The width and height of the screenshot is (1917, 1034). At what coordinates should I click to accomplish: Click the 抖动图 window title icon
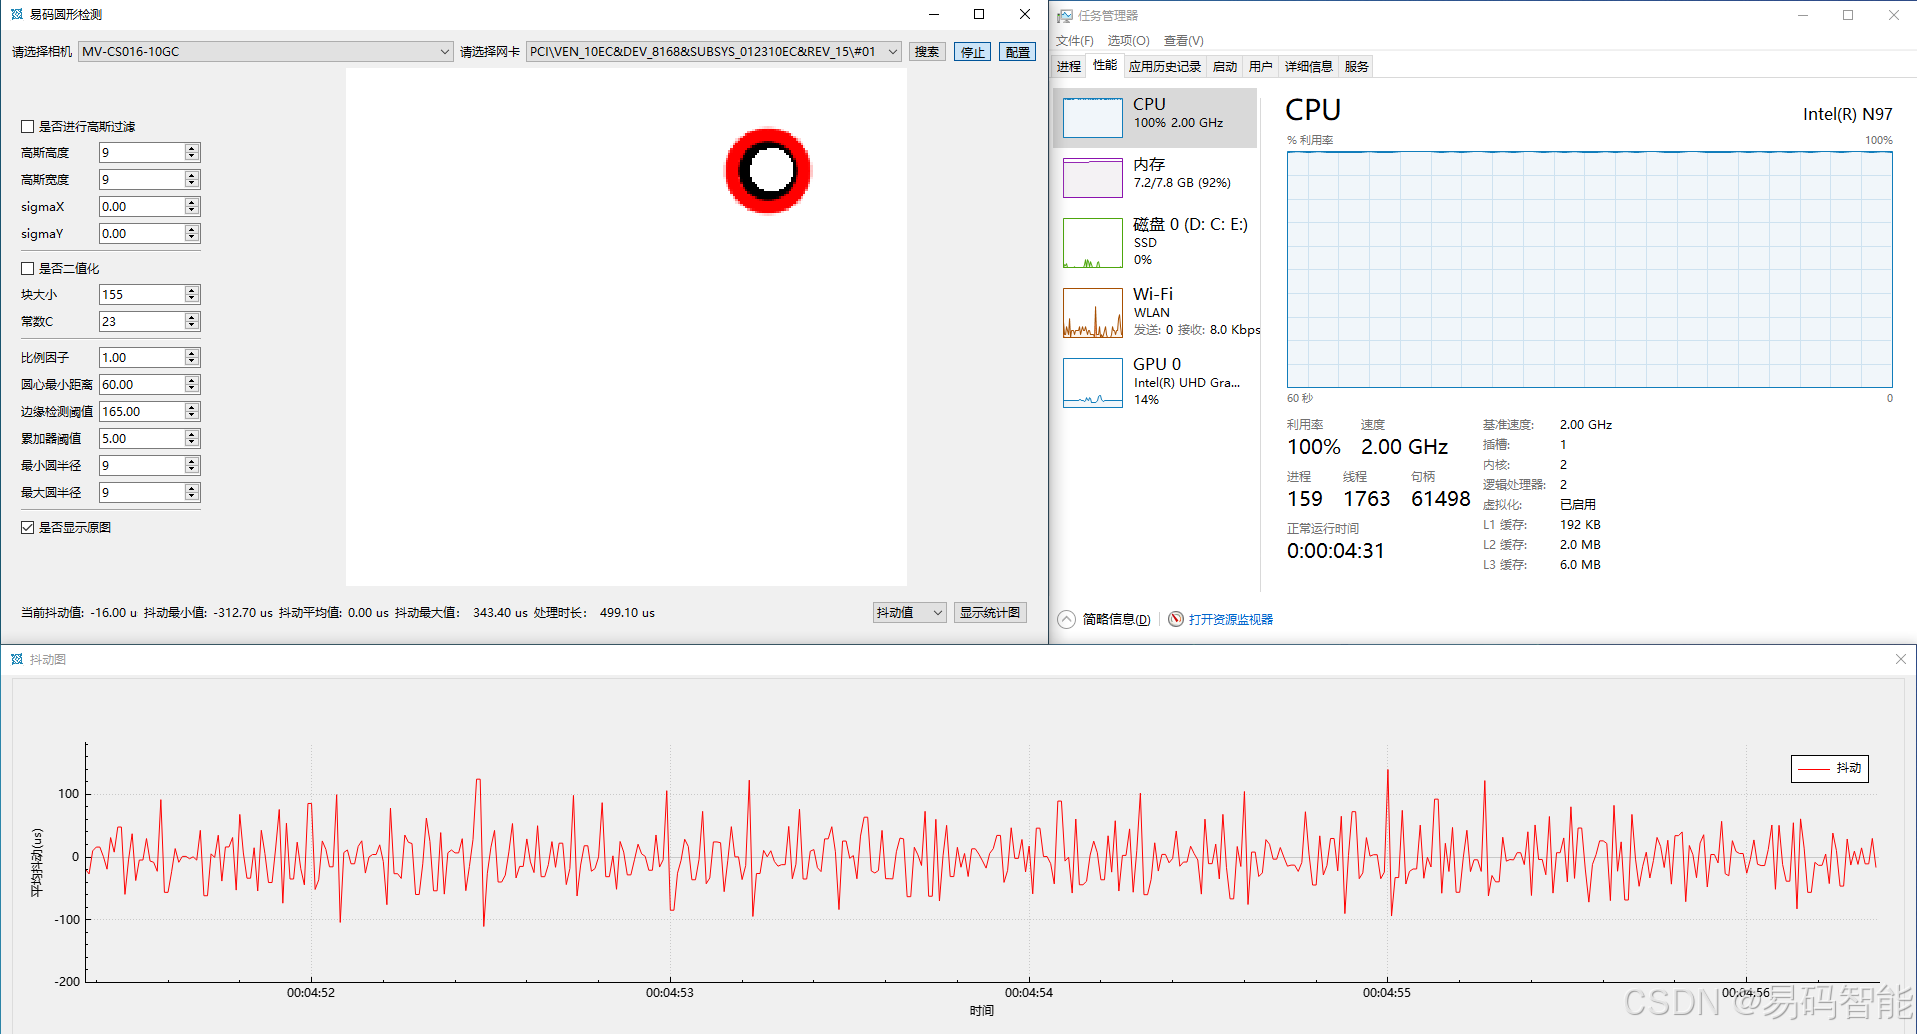pyautogui.click(x=17, y=659)
